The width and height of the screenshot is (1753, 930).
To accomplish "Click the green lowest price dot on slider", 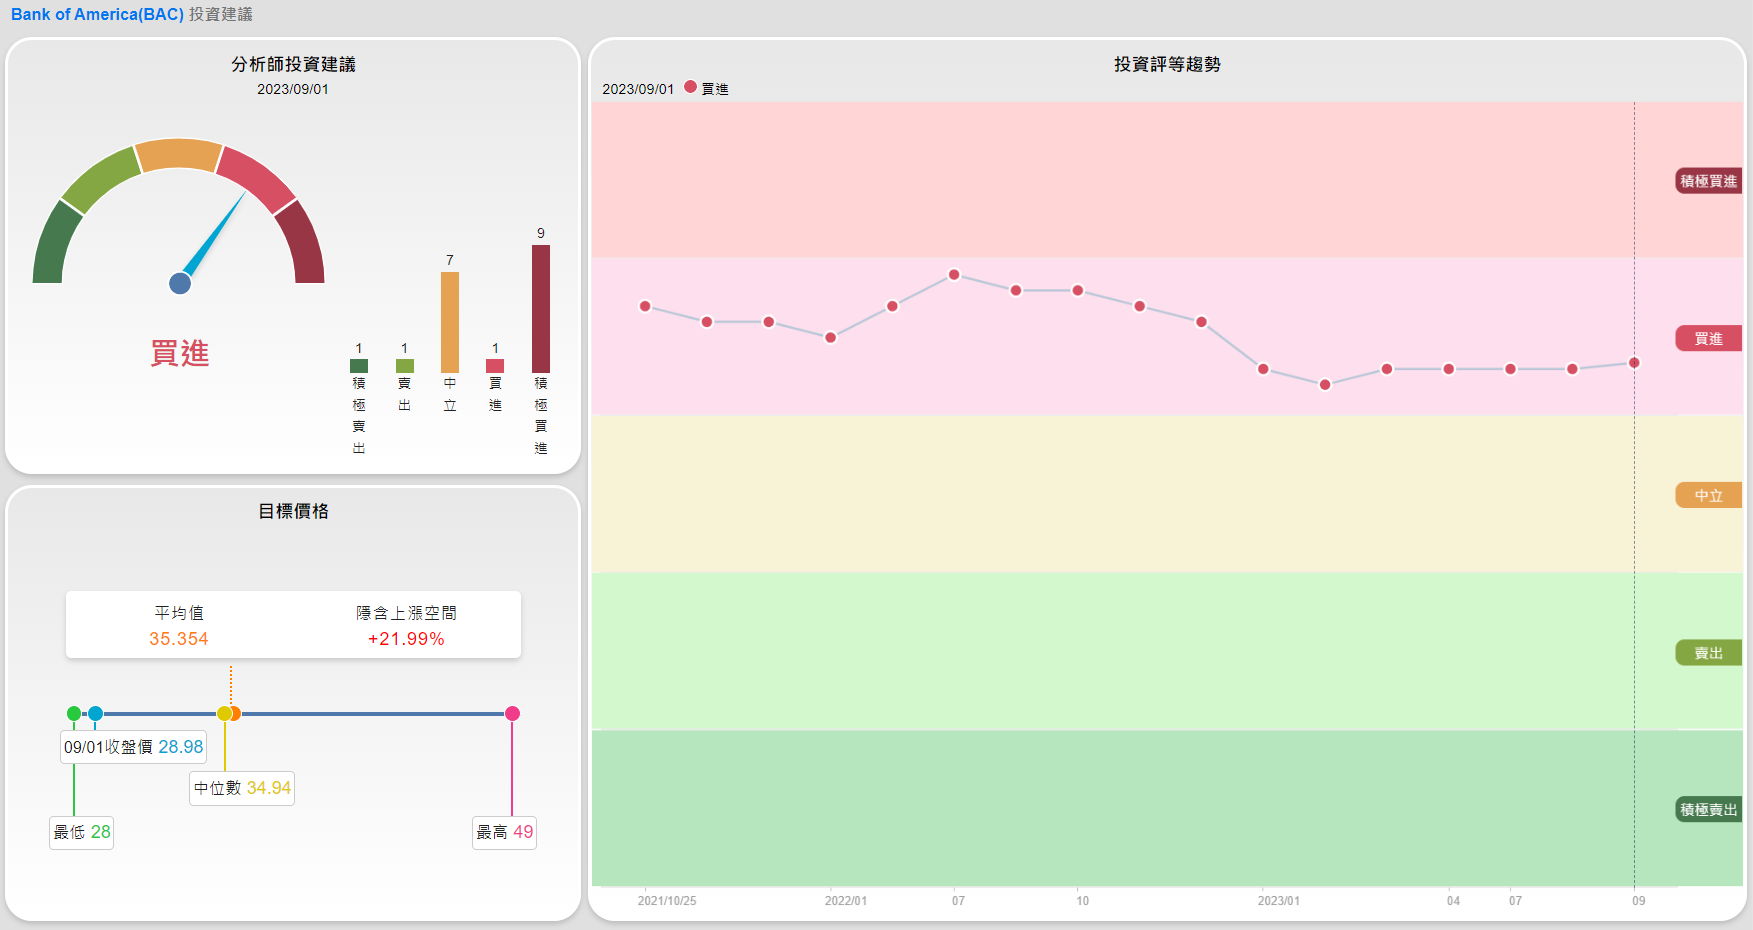I will (74, 713).
